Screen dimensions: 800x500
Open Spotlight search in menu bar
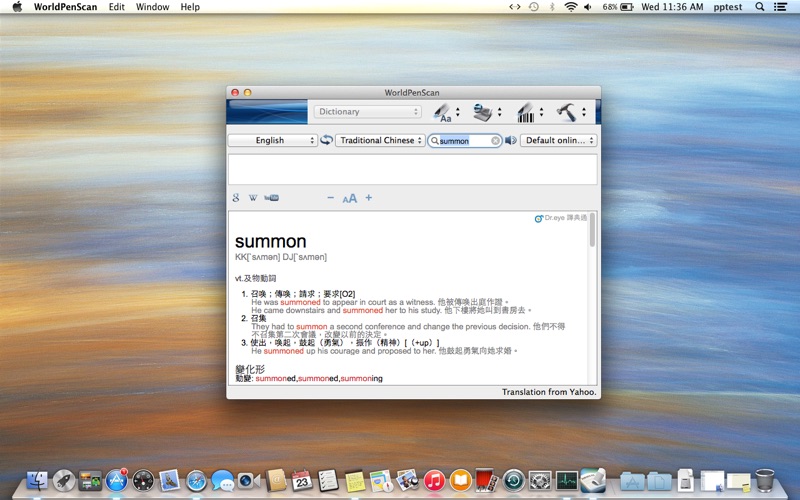(x=760, y=7)
